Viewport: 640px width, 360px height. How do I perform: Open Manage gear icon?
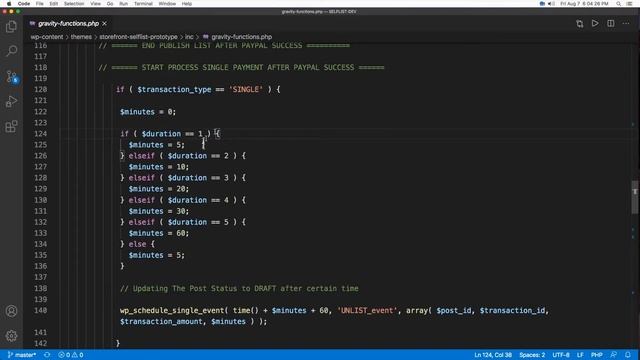pyautogui.click(x=11, y=336)
